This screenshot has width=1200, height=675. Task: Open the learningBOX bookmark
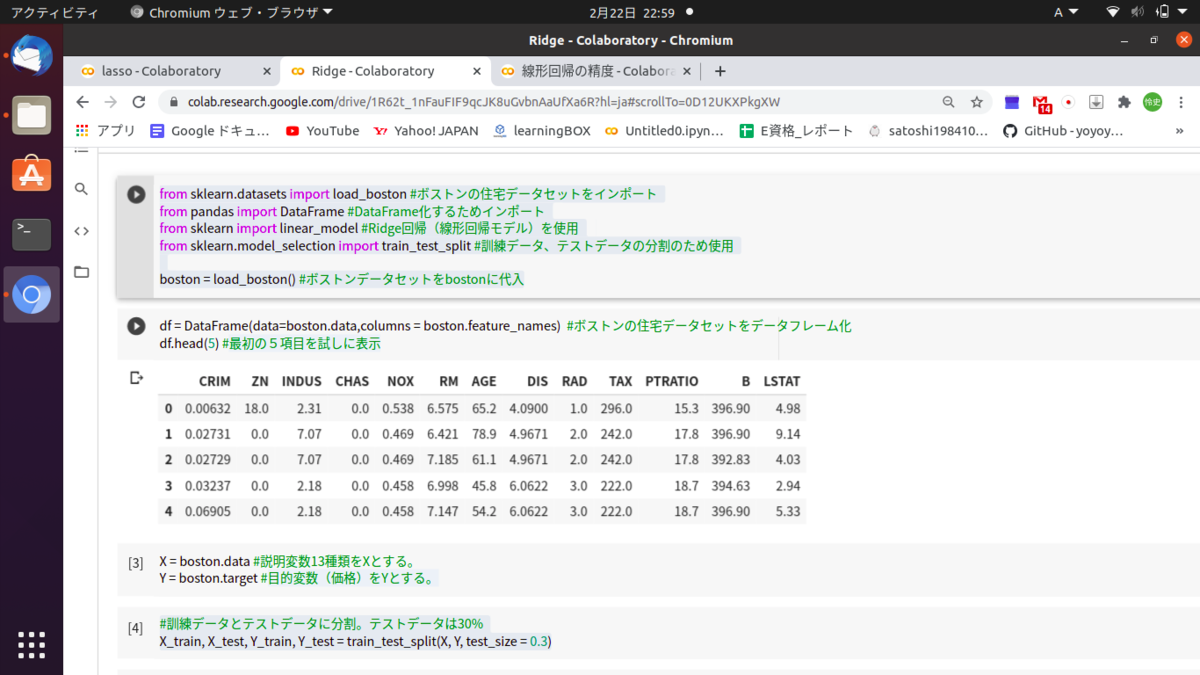click(x=541, y=131)
